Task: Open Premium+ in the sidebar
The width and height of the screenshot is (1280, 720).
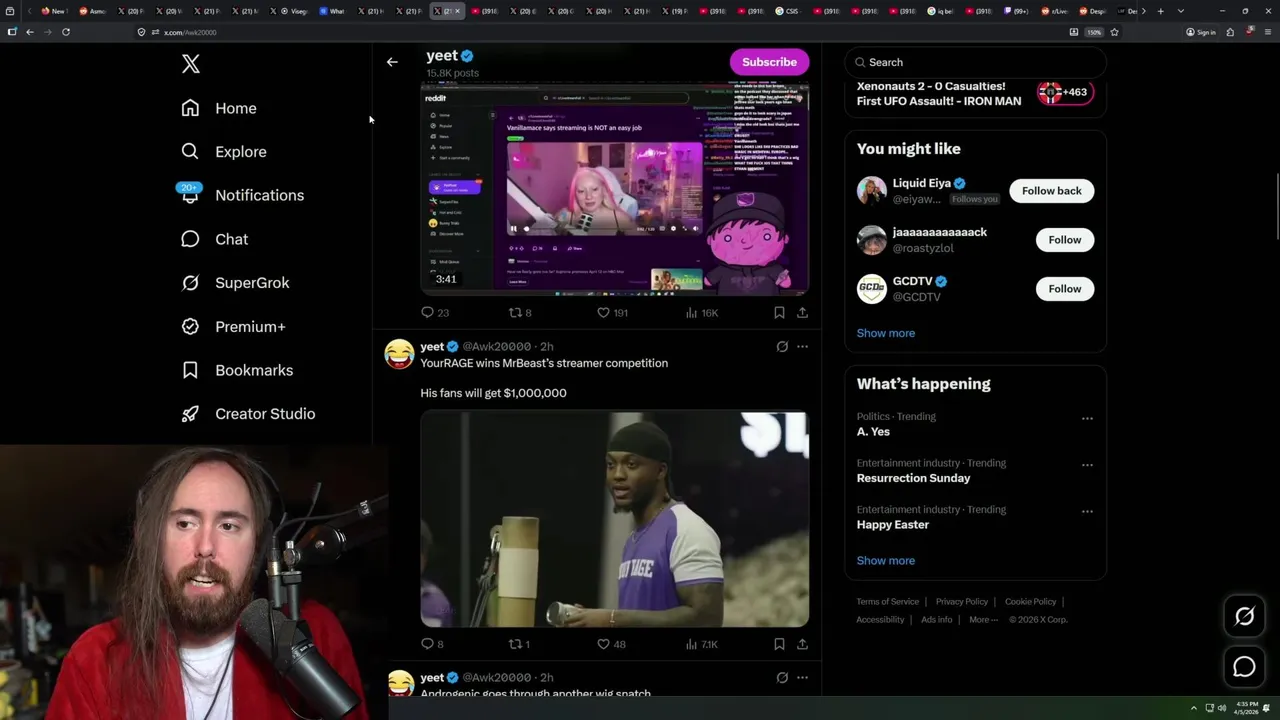Action: click(233, 326)
